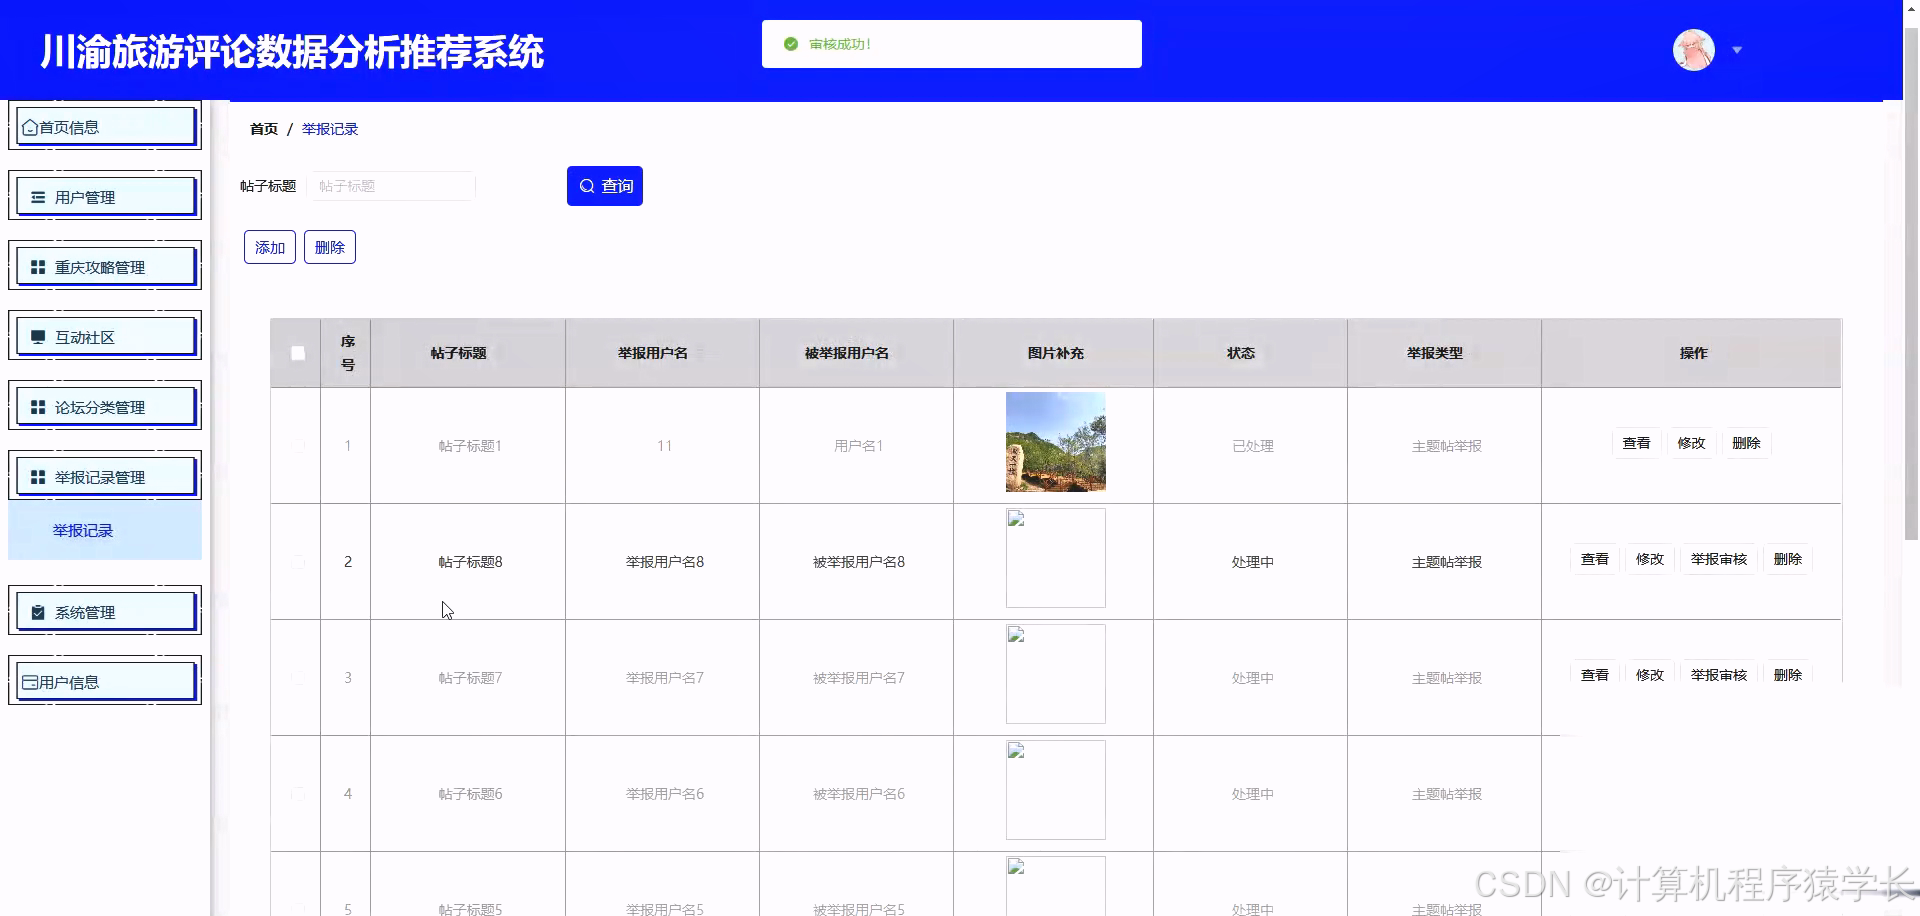1920x916 pixels.
Task: Toggle the select-all checkbox in the table header
Action: pyautogui.click(x=297, y=353)
